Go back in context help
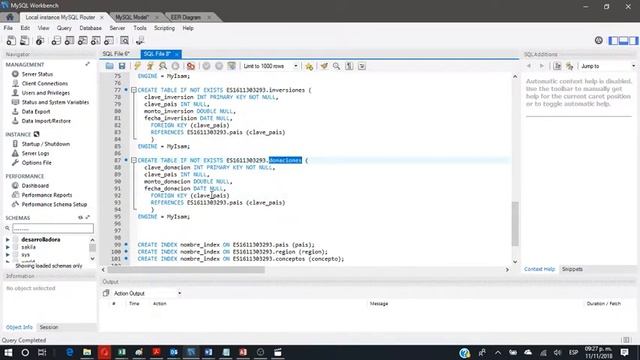640x360 pixels. pyautogui.click(x=529, y=66)
